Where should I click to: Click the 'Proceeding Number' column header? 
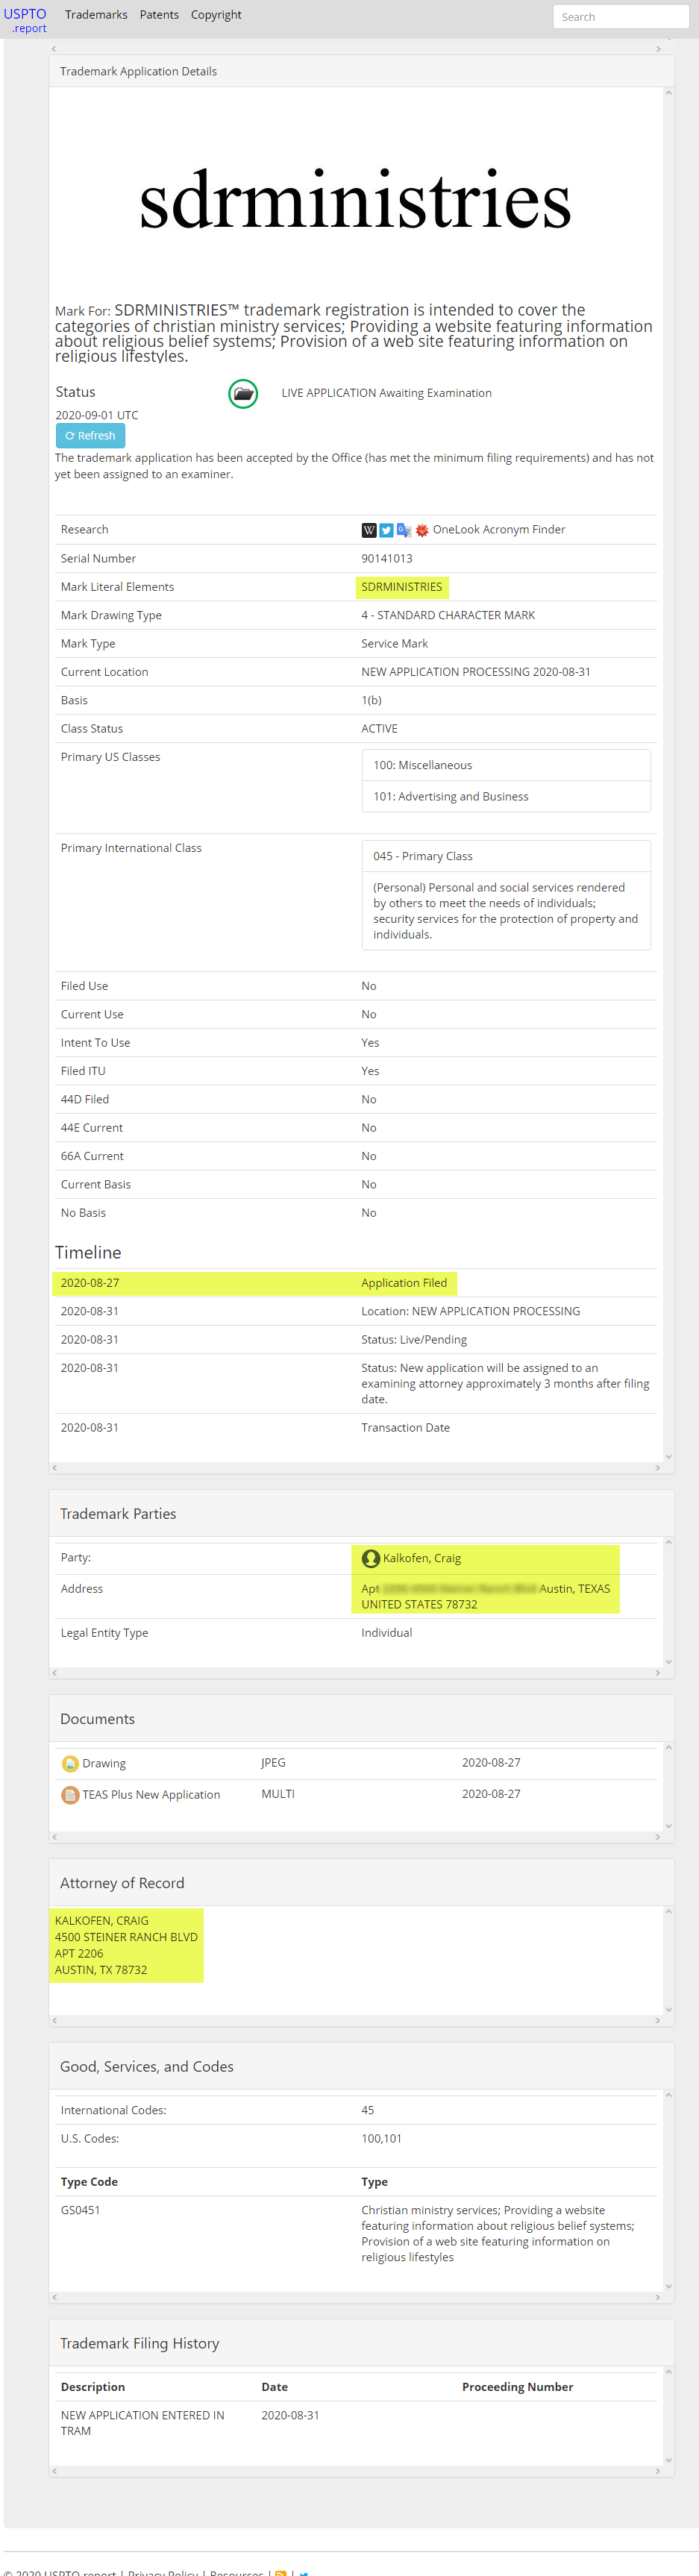tap(518, 2387)
